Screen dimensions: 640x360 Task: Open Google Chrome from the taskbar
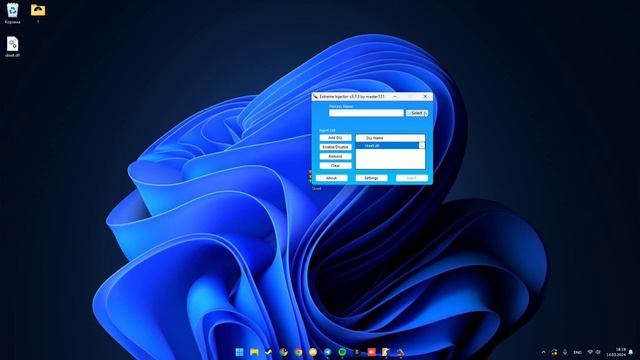tap(298, 352)
